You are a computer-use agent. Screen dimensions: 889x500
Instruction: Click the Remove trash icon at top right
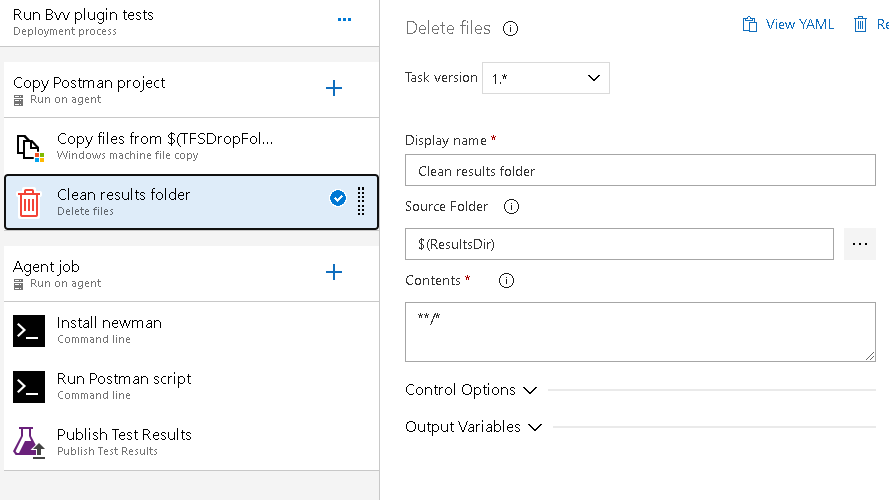[860, 24]
